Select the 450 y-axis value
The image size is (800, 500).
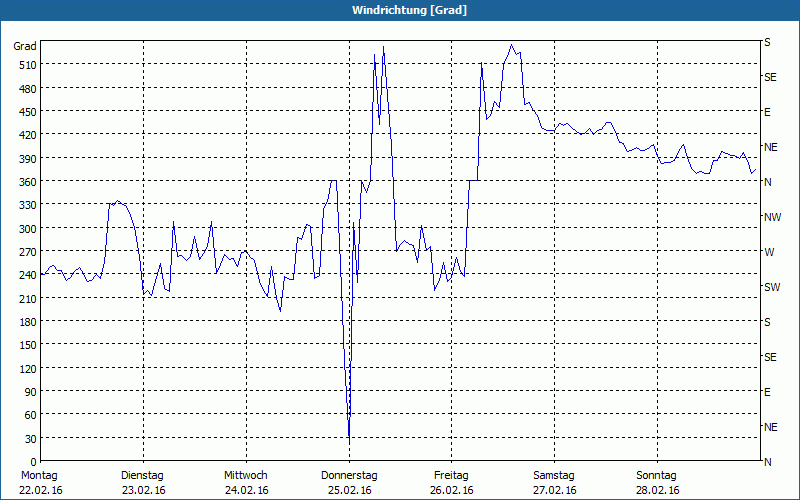click(28, 112)
